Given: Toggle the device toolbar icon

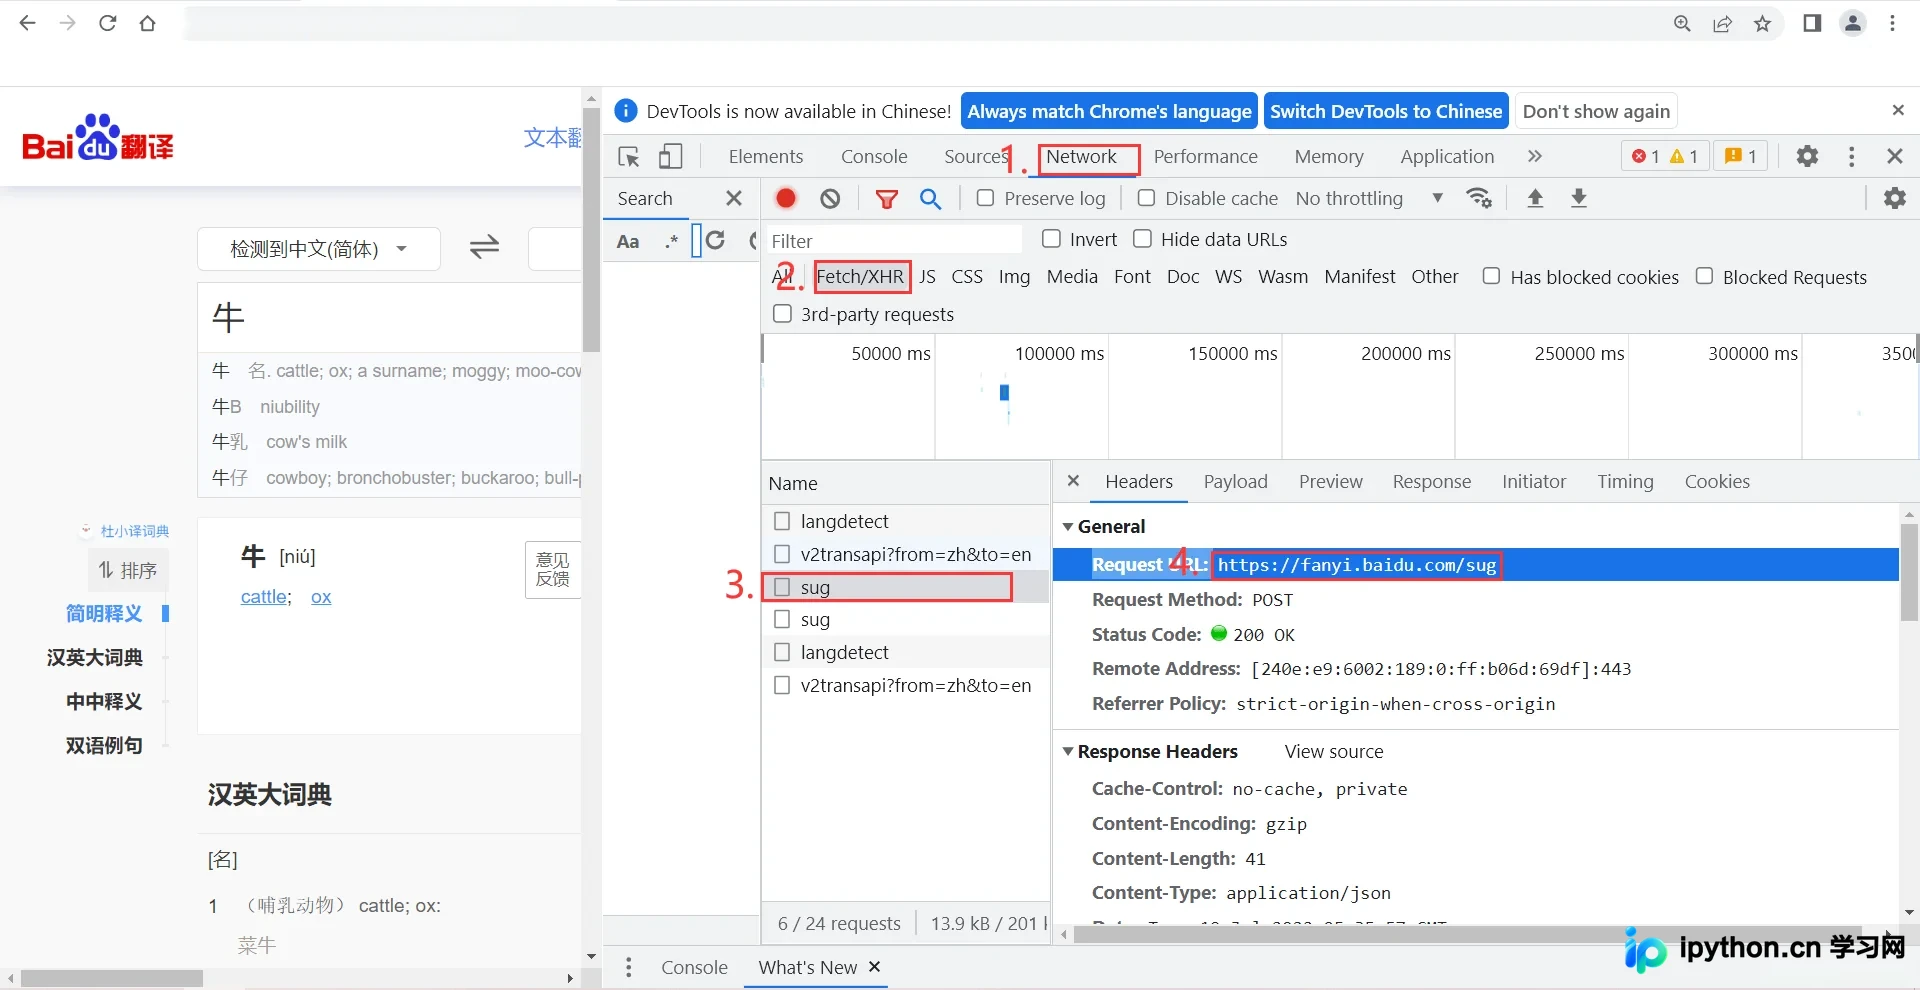Looking at the screenshot, I should pos(671,157).
